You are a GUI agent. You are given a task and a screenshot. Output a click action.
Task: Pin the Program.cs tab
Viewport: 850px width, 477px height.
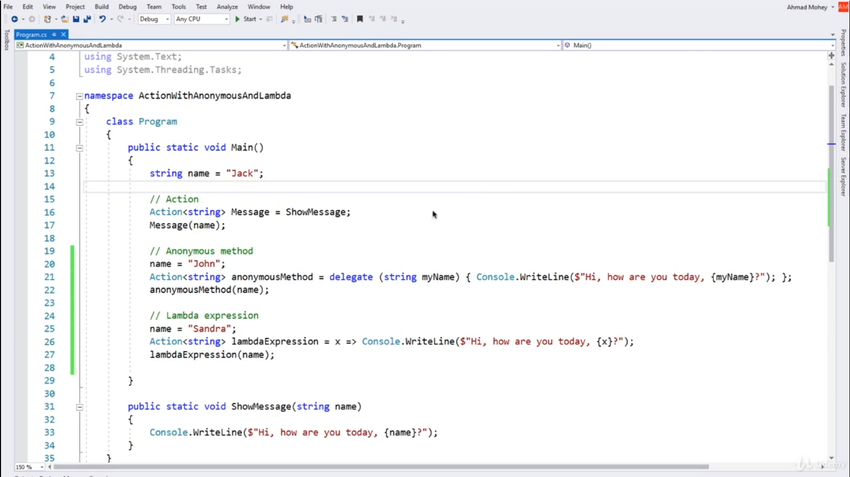(x=54, y=34)
